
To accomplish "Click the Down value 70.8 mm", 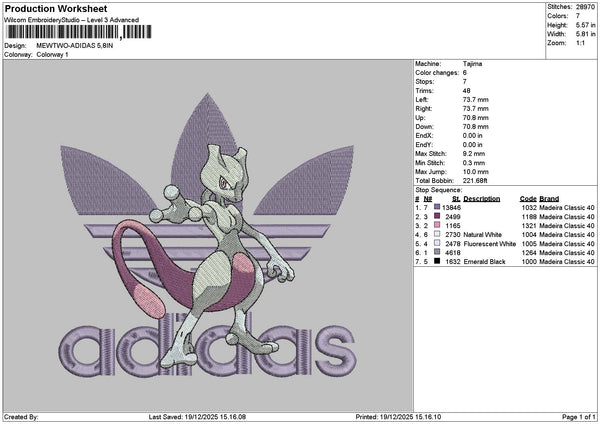I will (476, 127).
